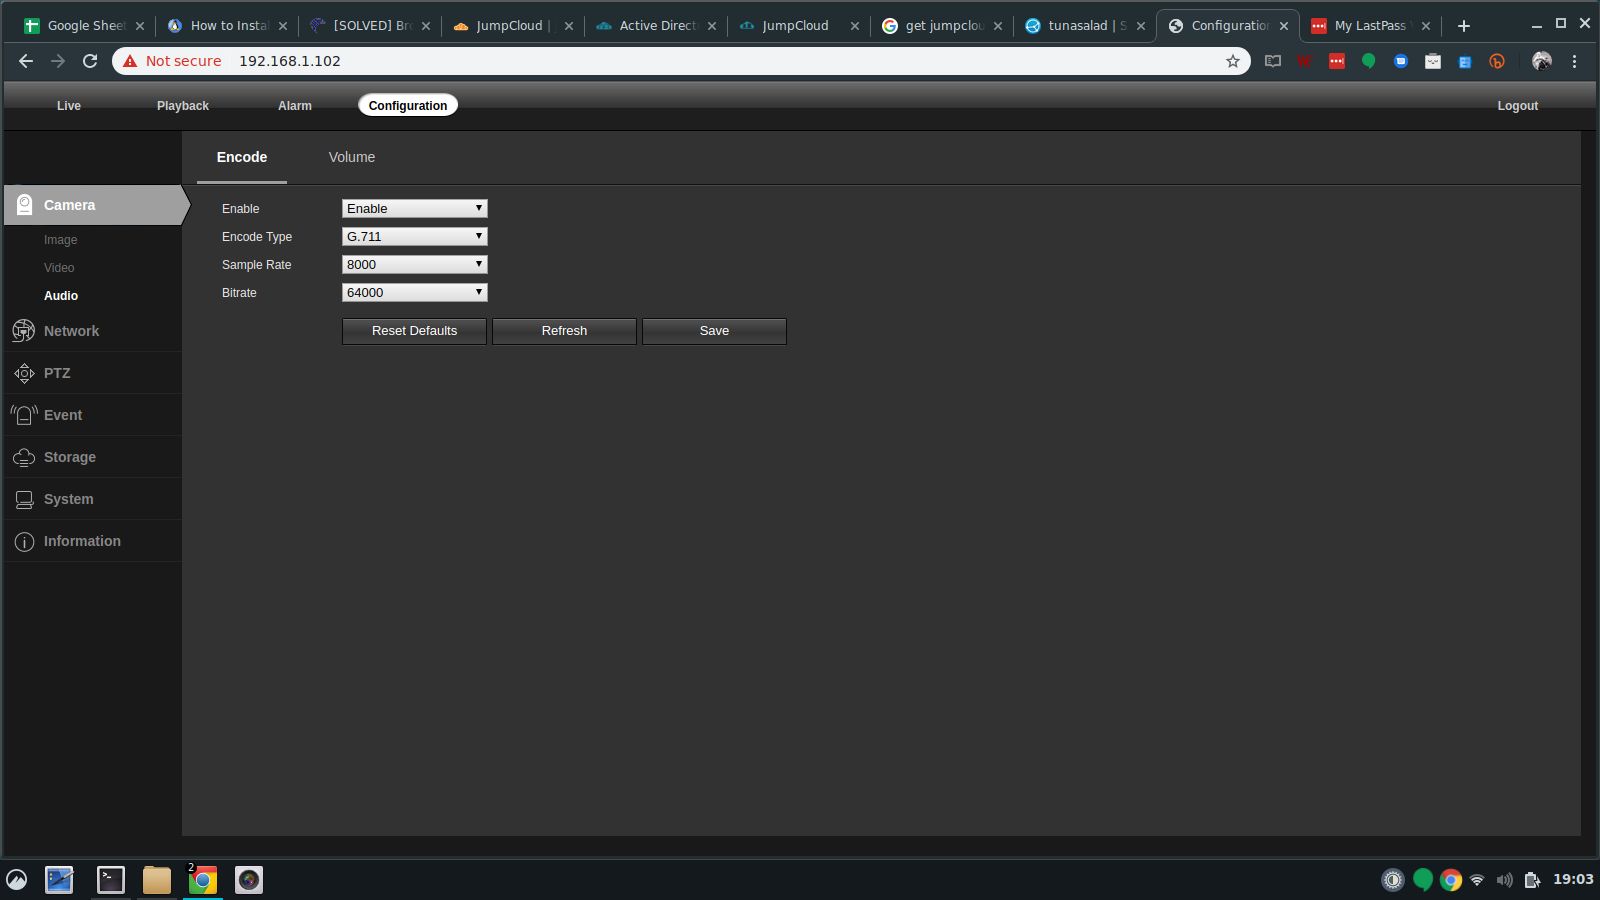
Task: Open the Enable audio dropdown
Action: coord(414,208)
